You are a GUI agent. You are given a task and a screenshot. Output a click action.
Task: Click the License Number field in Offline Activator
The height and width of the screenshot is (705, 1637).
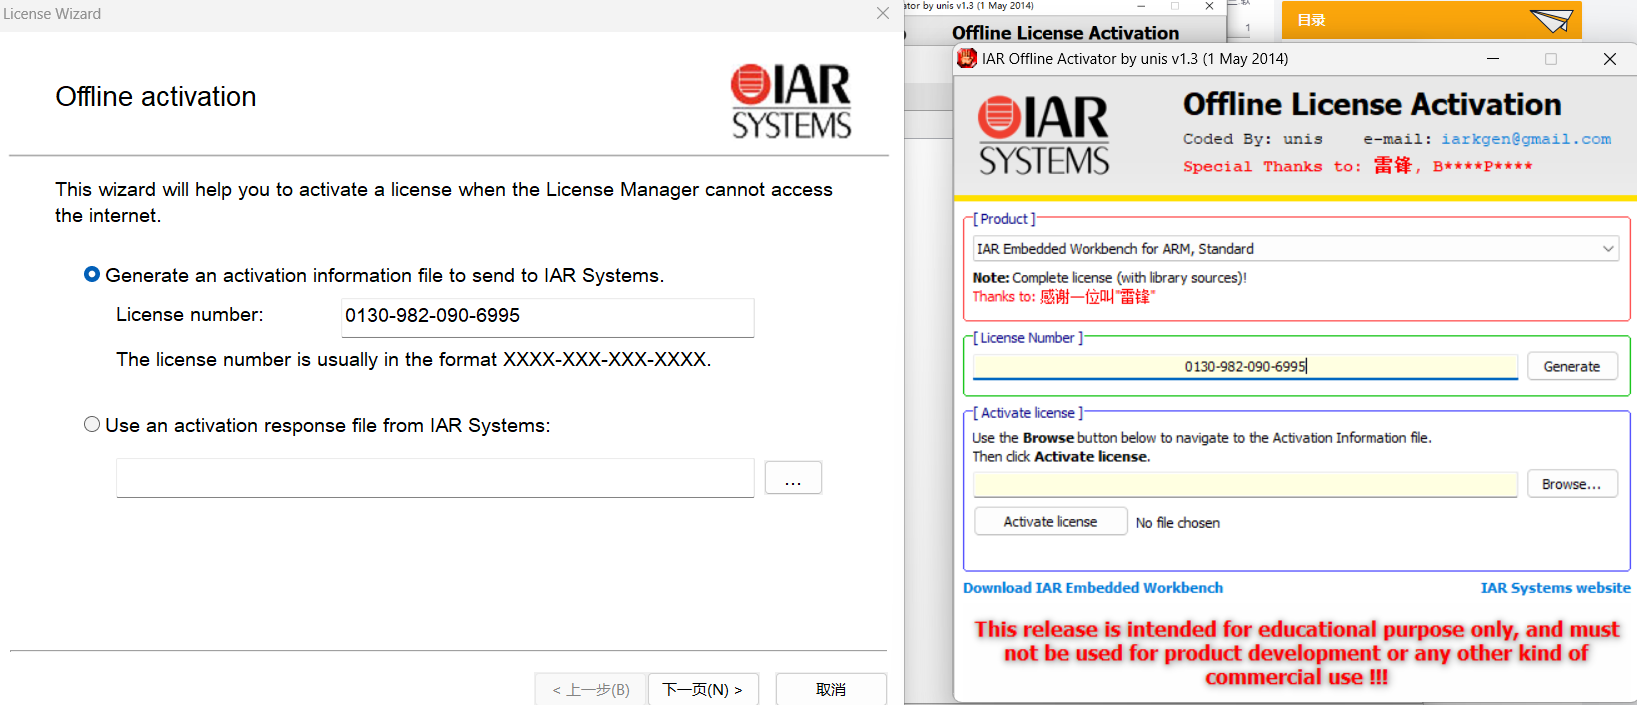[x=1245, y=367]
